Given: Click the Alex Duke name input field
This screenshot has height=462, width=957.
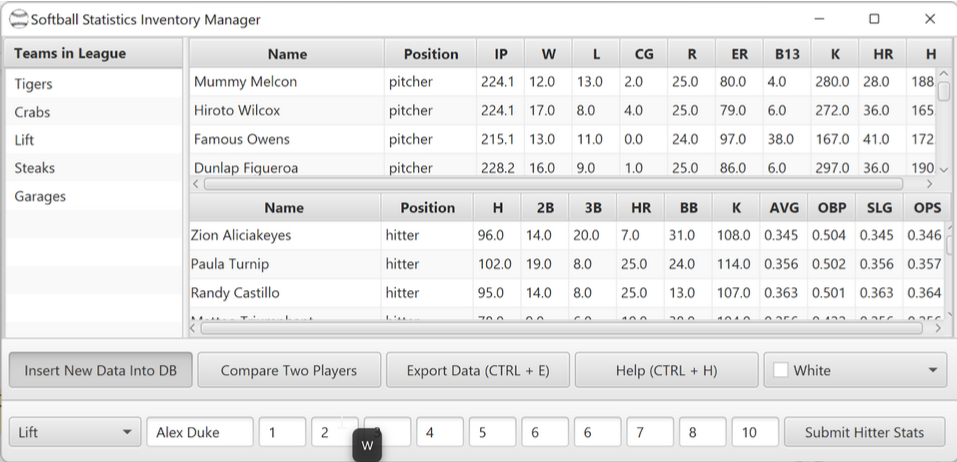Looking at the screenshot, I should 200,433.
